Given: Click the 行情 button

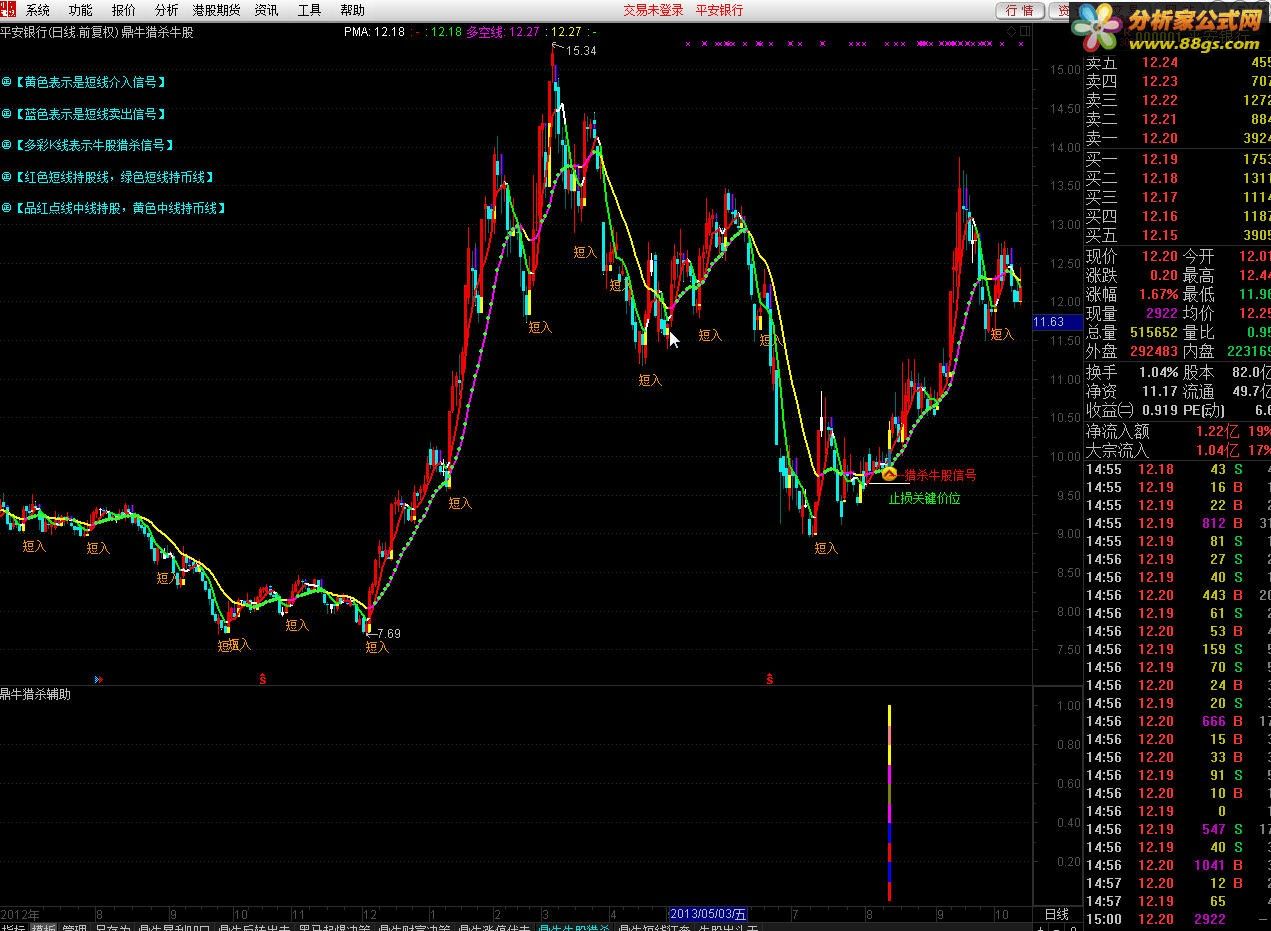Looking at the screenshot, I should coord(1019,10).
